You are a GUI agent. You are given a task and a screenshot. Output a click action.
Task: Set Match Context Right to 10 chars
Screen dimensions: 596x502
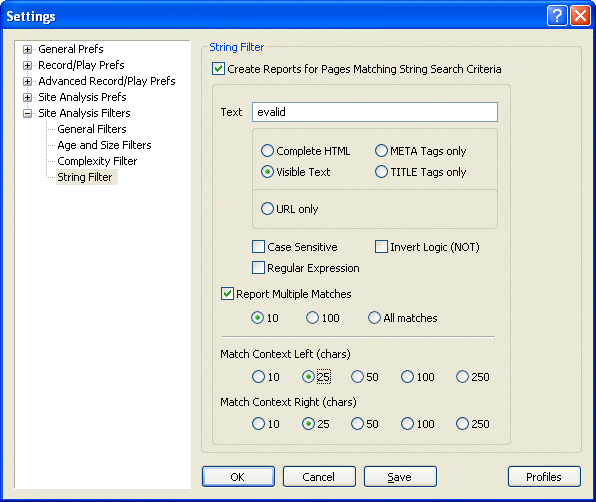coord(258,423)
